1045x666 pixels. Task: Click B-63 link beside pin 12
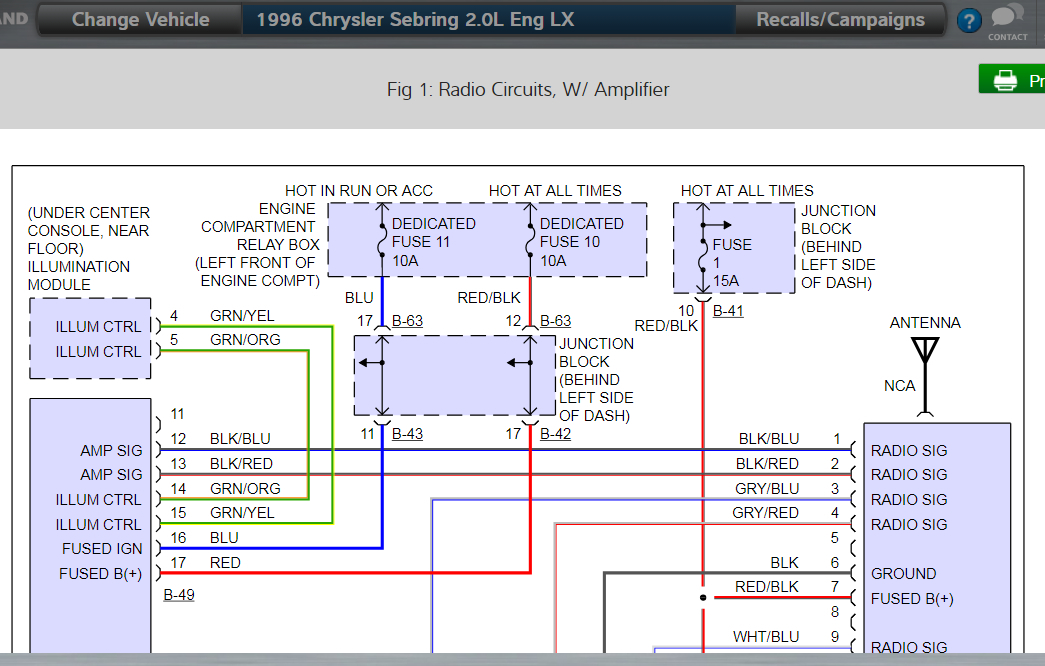(x=555, y=321)
